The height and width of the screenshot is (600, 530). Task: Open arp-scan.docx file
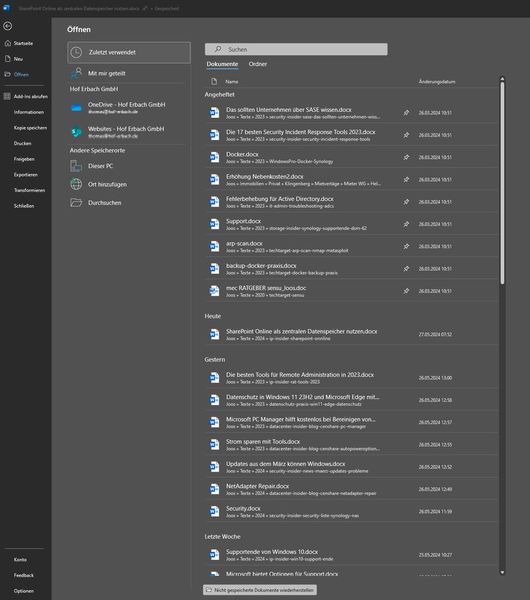coord(351,246)
